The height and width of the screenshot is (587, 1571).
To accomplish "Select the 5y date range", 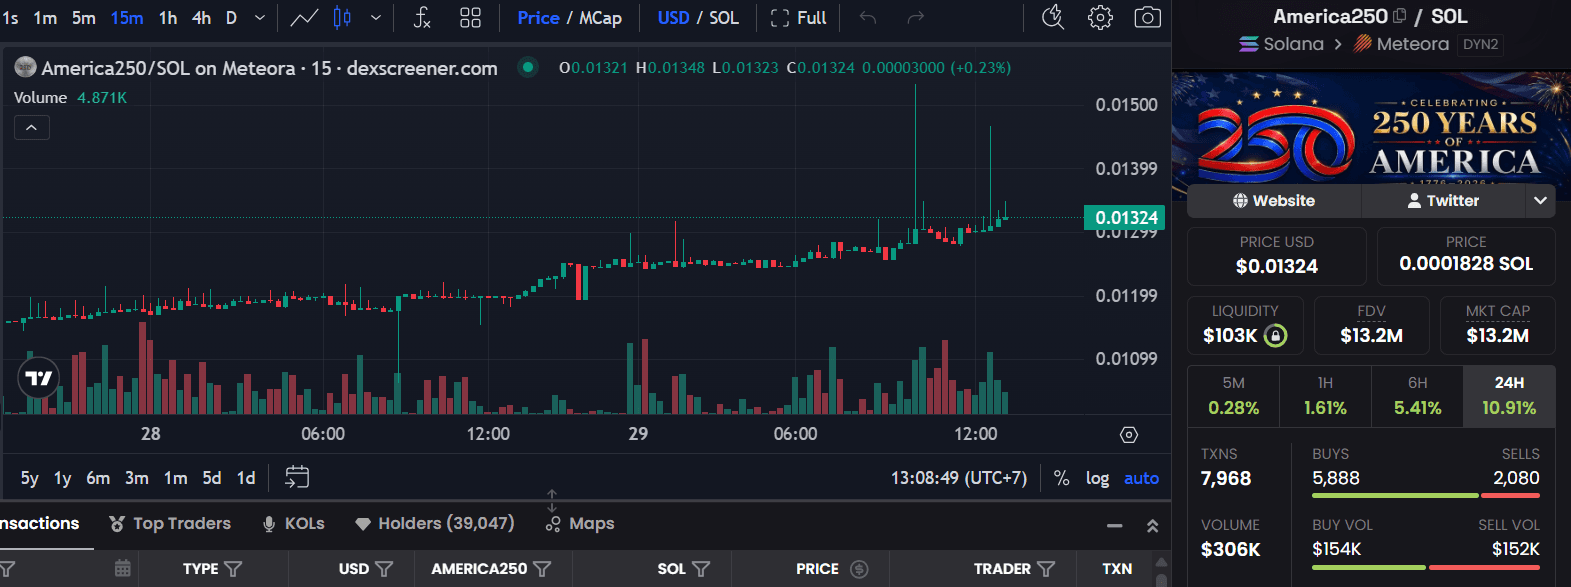I will pos(30,478).
